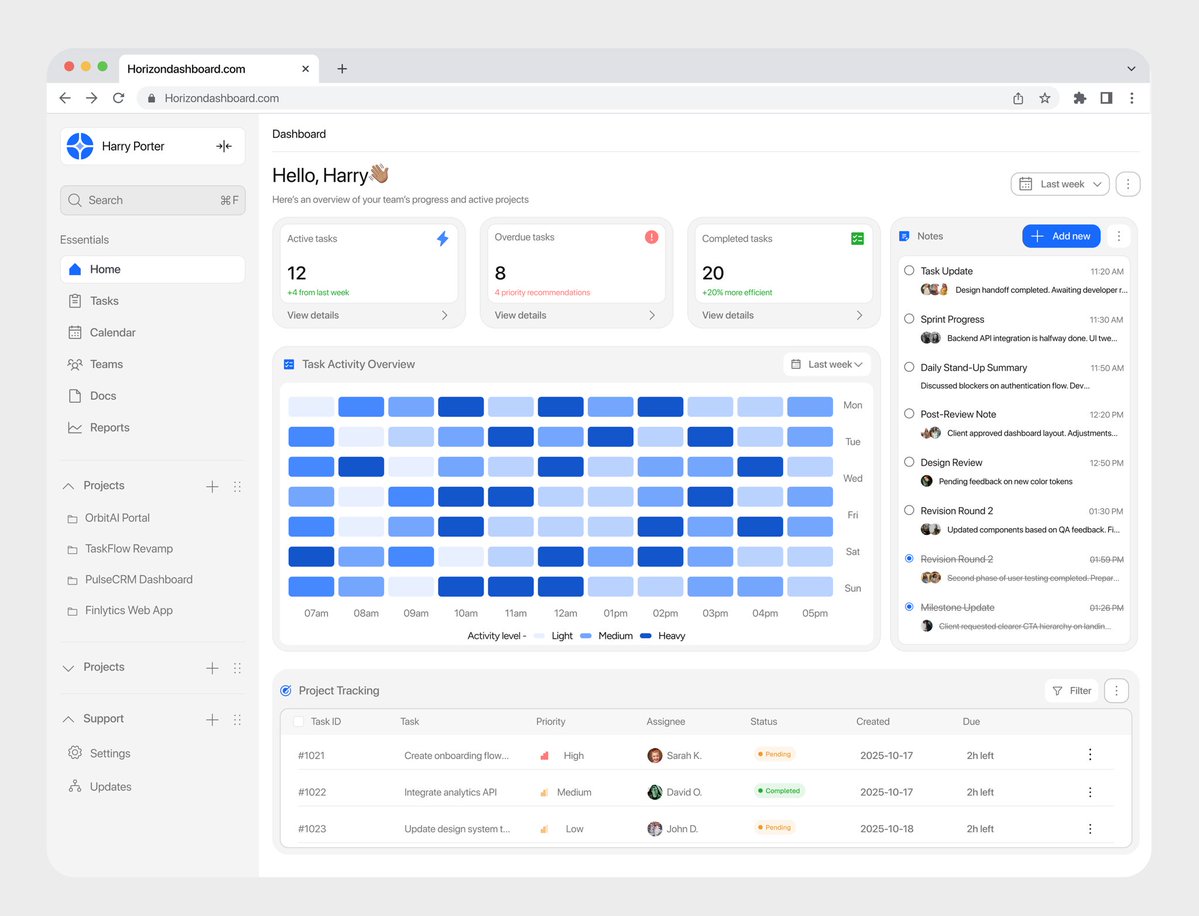
Task: Open the Tasks section in the sidebar
Action: (x=105, y=300)
